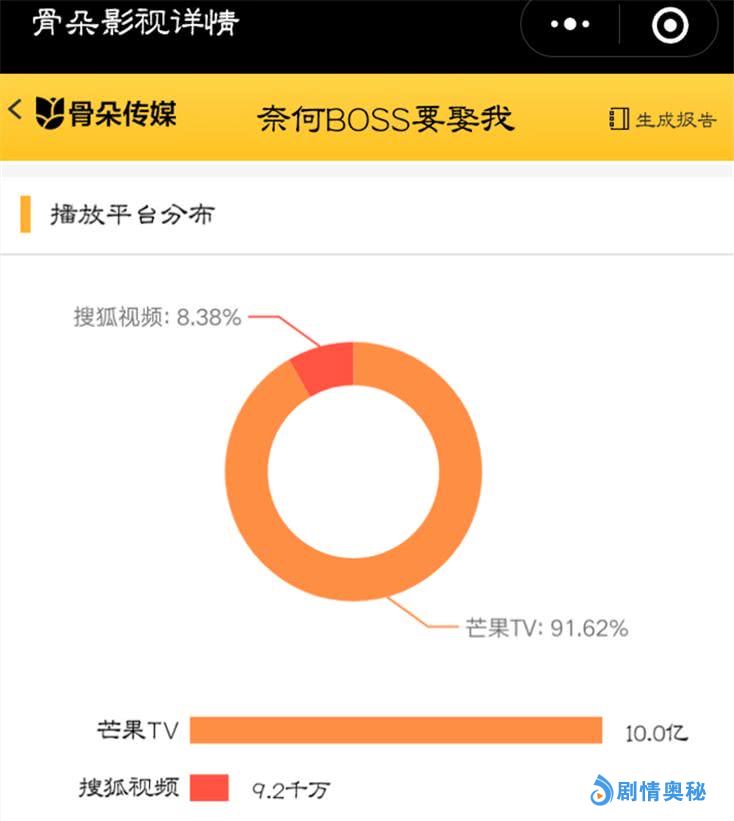Click the long orange 芒果TV bar

coord(395,730)
